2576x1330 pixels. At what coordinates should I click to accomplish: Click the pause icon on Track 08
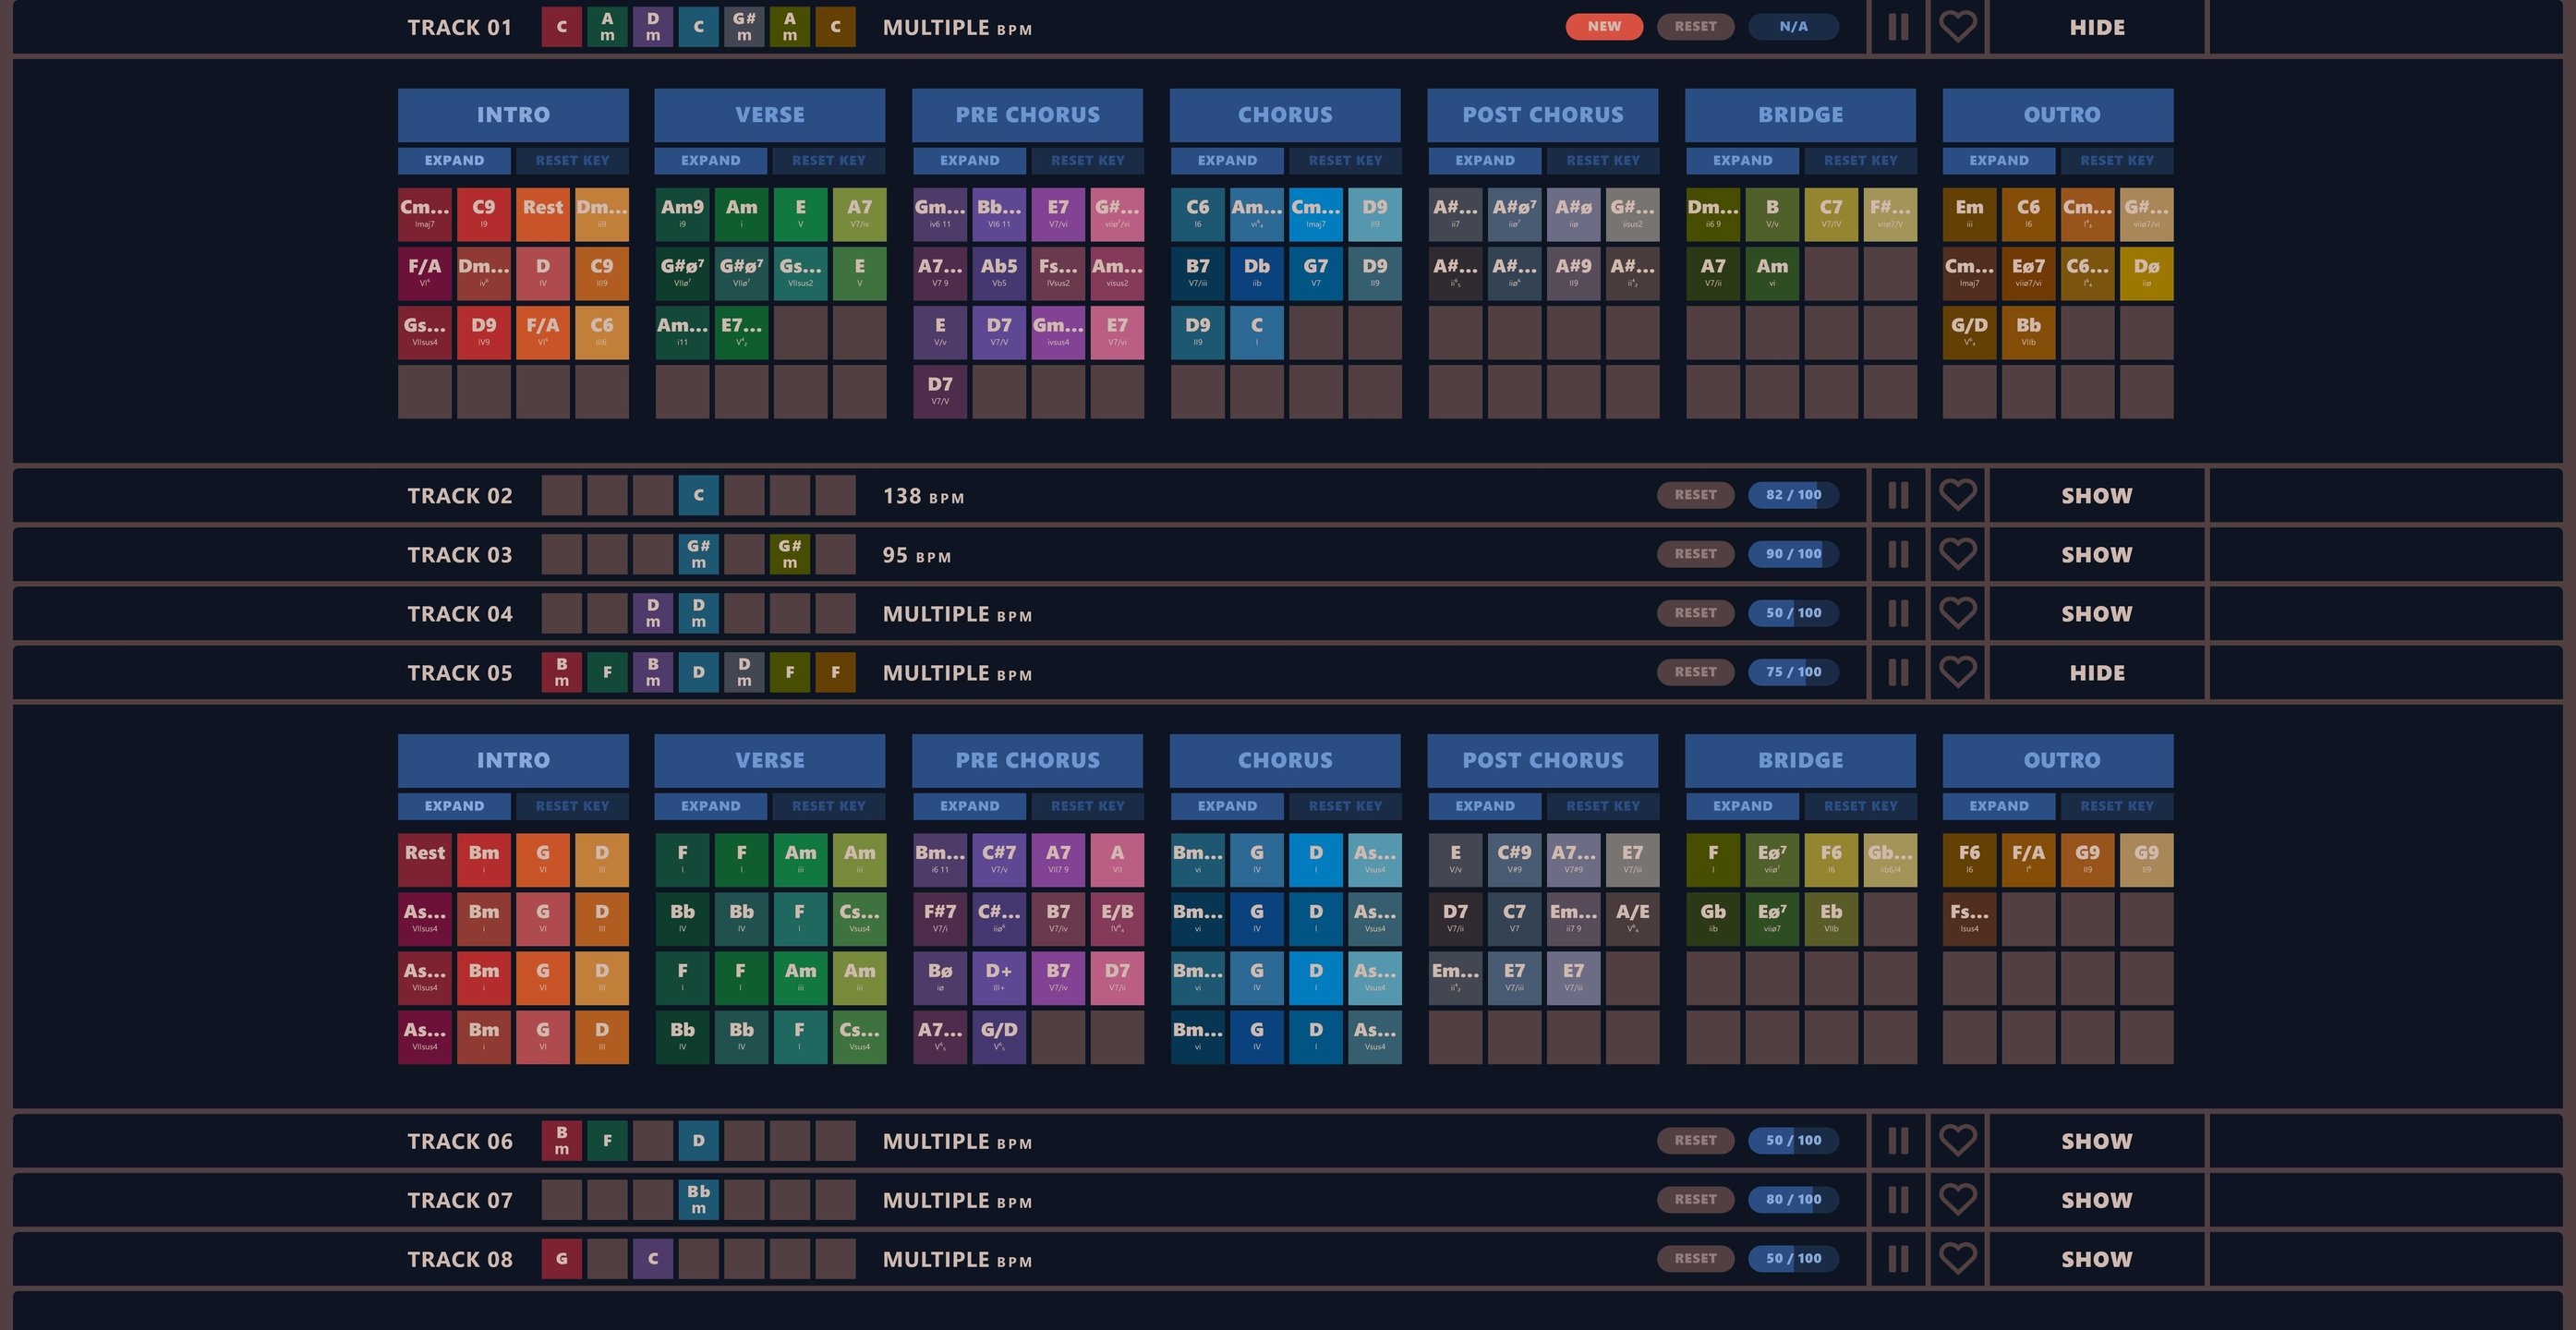click(1897, 1258)
